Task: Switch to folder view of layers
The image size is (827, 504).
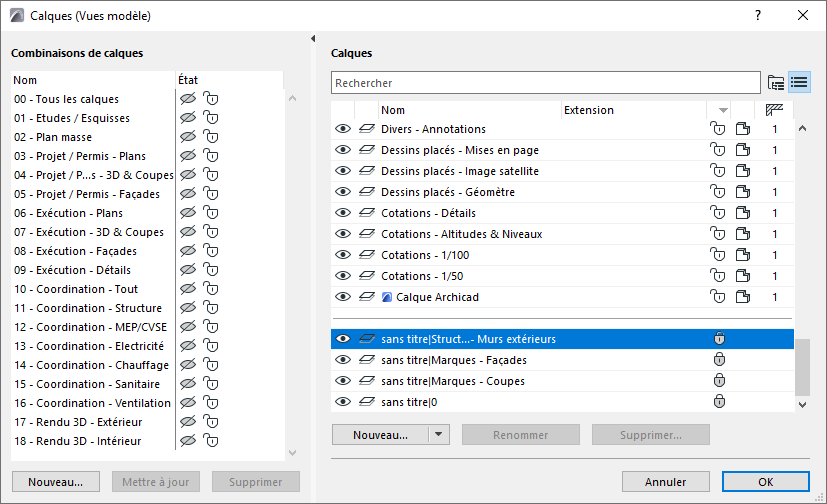Action: pyautogui.click(x=776, y=83)
